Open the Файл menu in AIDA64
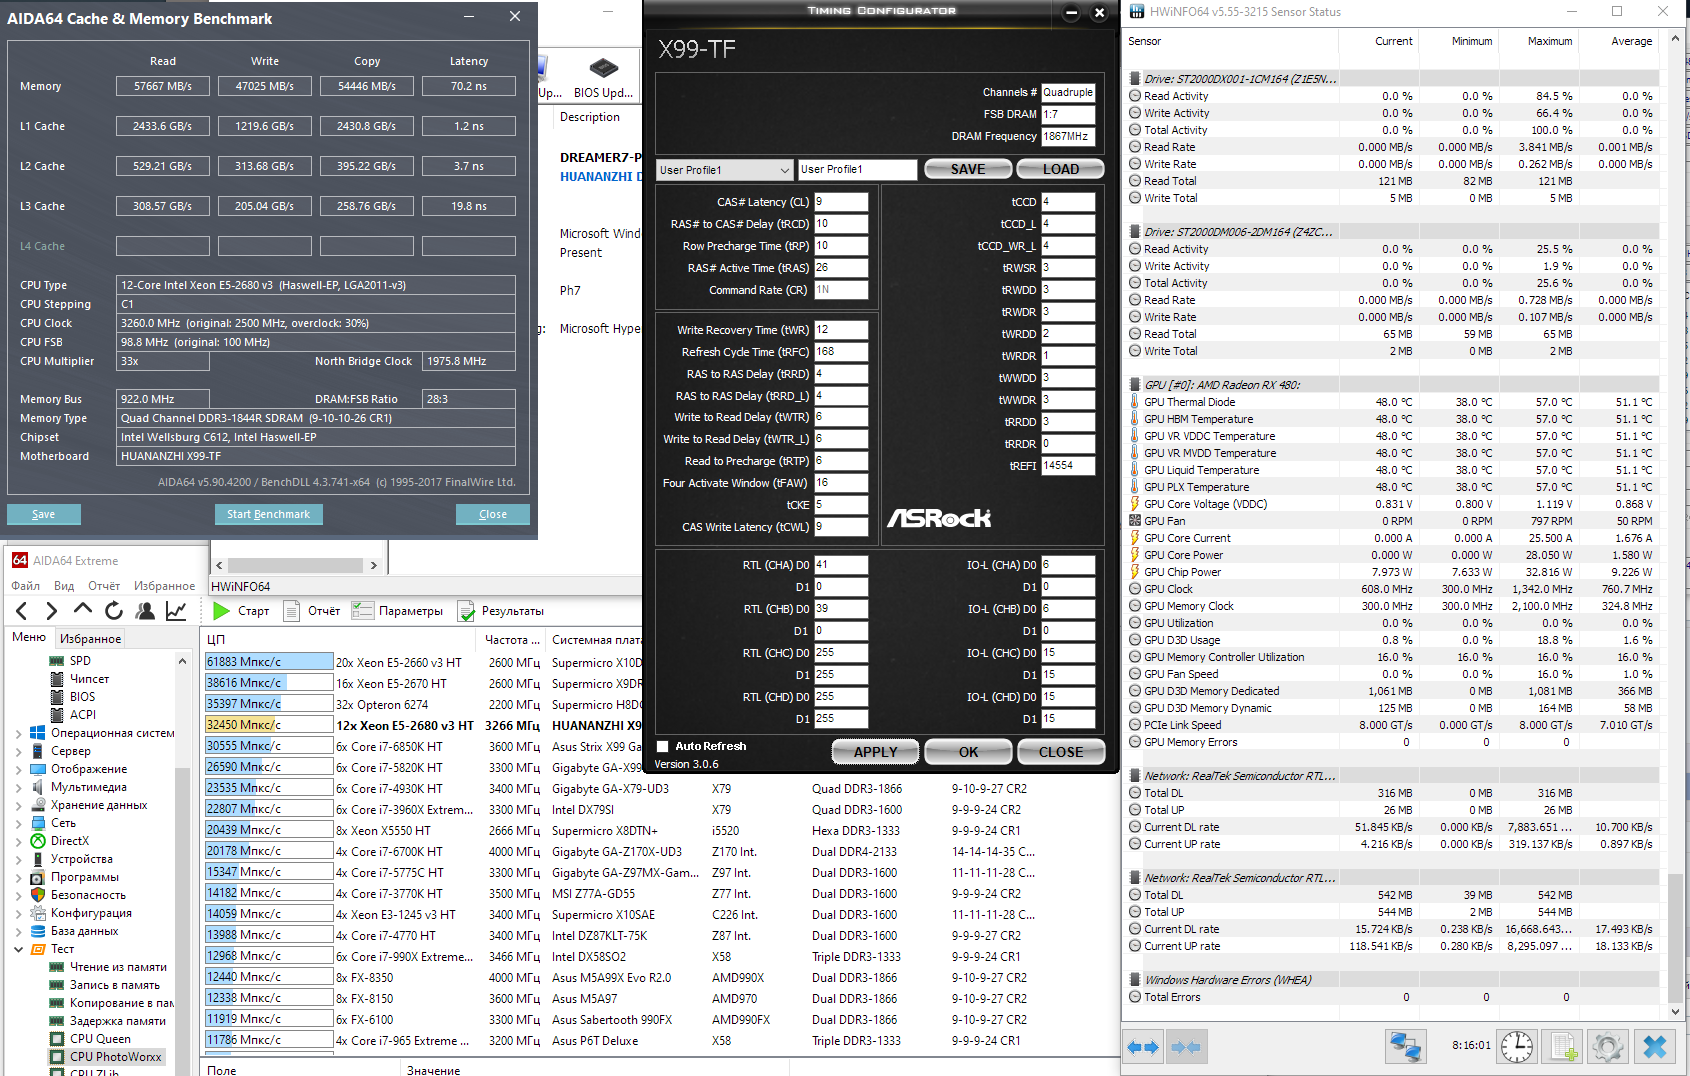Viewport: 1690px width, 1076px height. point(25,586)
